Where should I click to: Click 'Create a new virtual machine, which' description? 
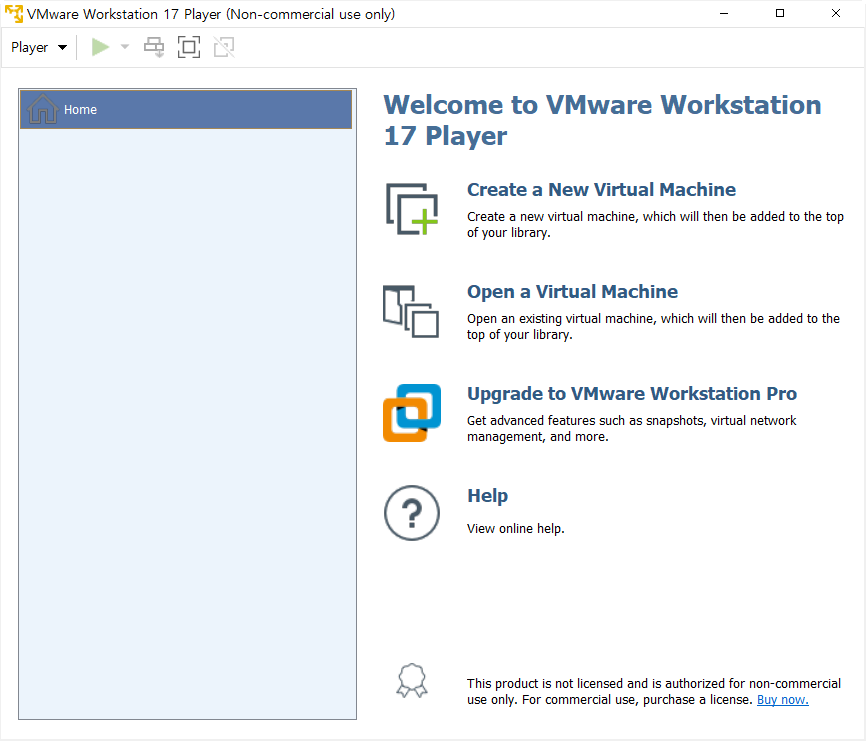(655, 225)
